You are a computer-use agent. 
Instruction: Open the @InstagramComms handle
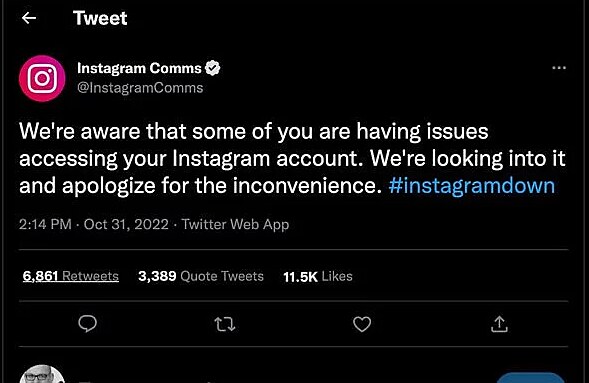pos(140,88)
